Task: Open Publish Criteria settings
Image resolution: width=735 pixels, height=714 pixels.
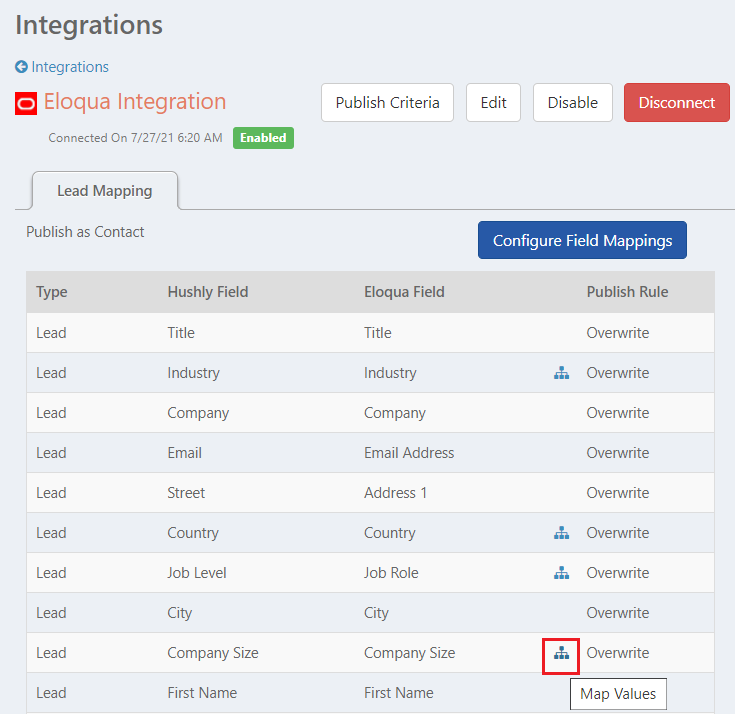Action: (387, 103)
